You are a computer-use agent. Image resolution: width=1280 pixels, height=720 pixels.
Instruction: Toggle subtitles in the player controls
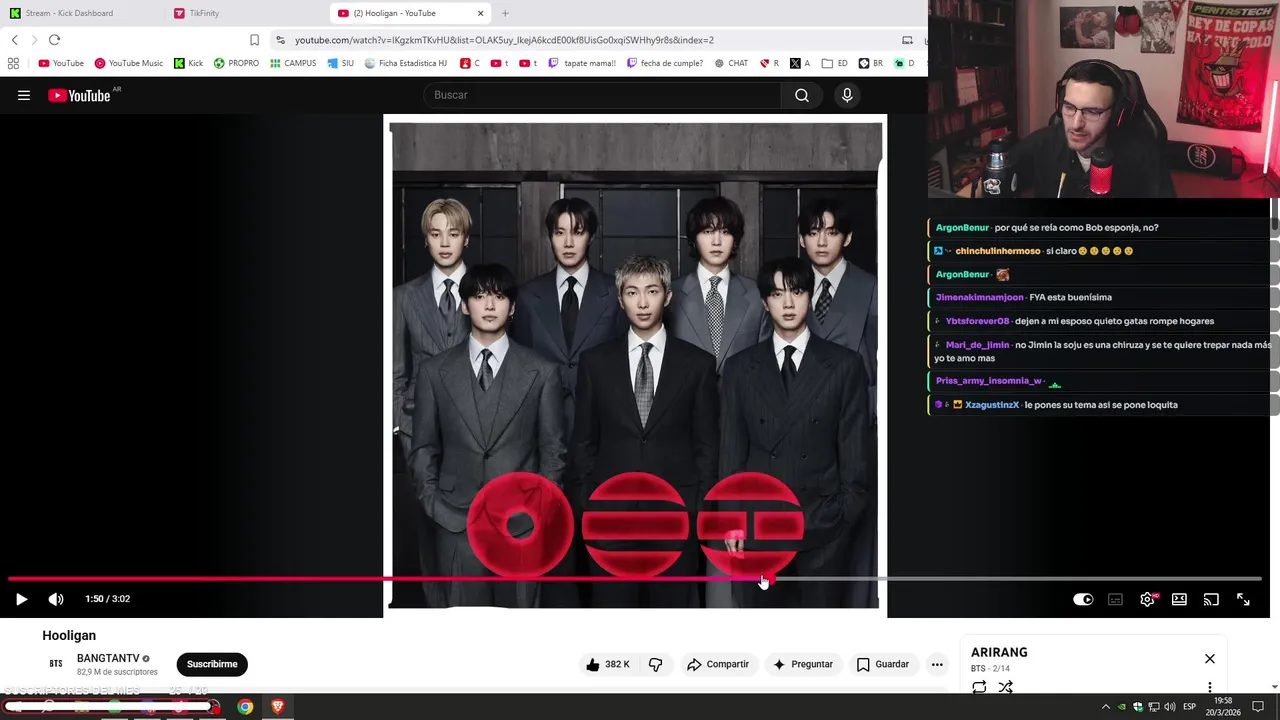tap(1115, 599)
